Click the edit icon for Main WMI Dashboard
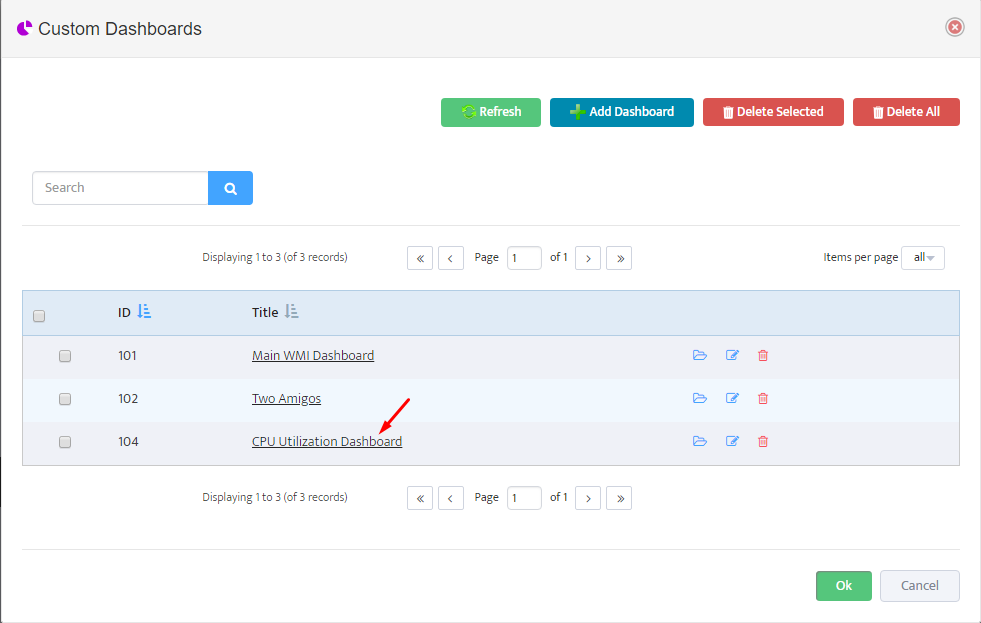Image resolution: width=981 pixels, height=623 pixels. click(732, 355)
